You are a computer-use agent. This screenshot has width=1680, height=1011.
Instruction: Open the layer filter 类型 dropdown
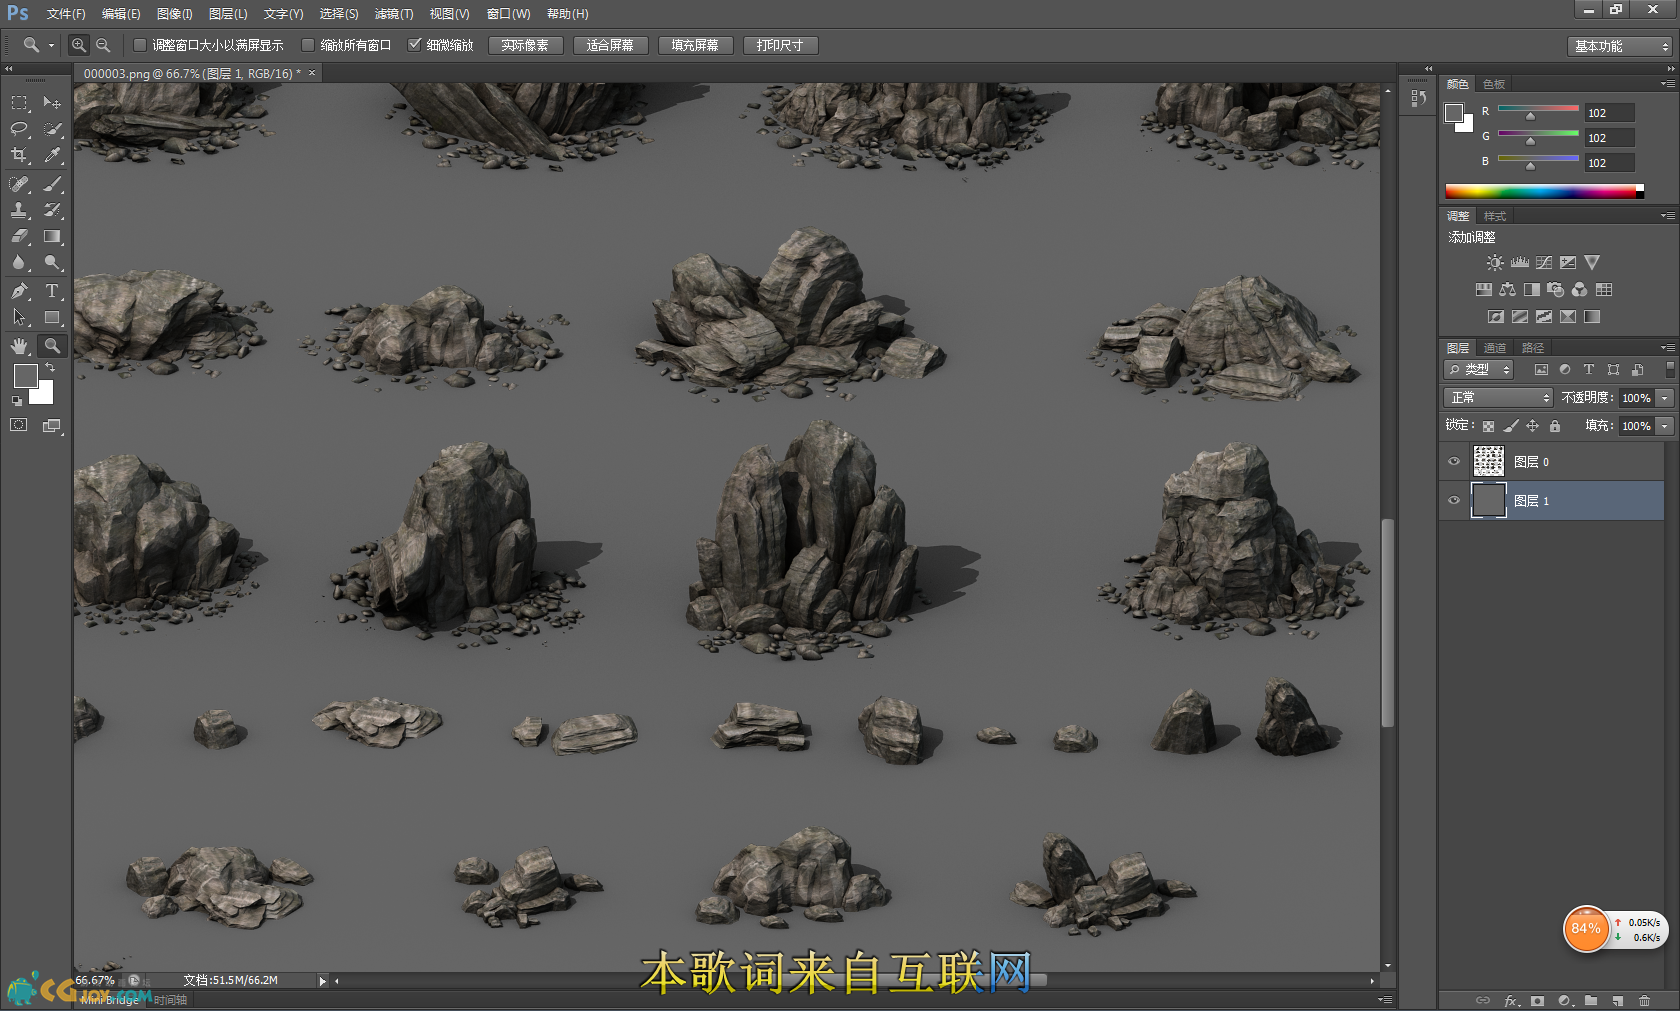pyautogui.click(x=1478, y=370)
